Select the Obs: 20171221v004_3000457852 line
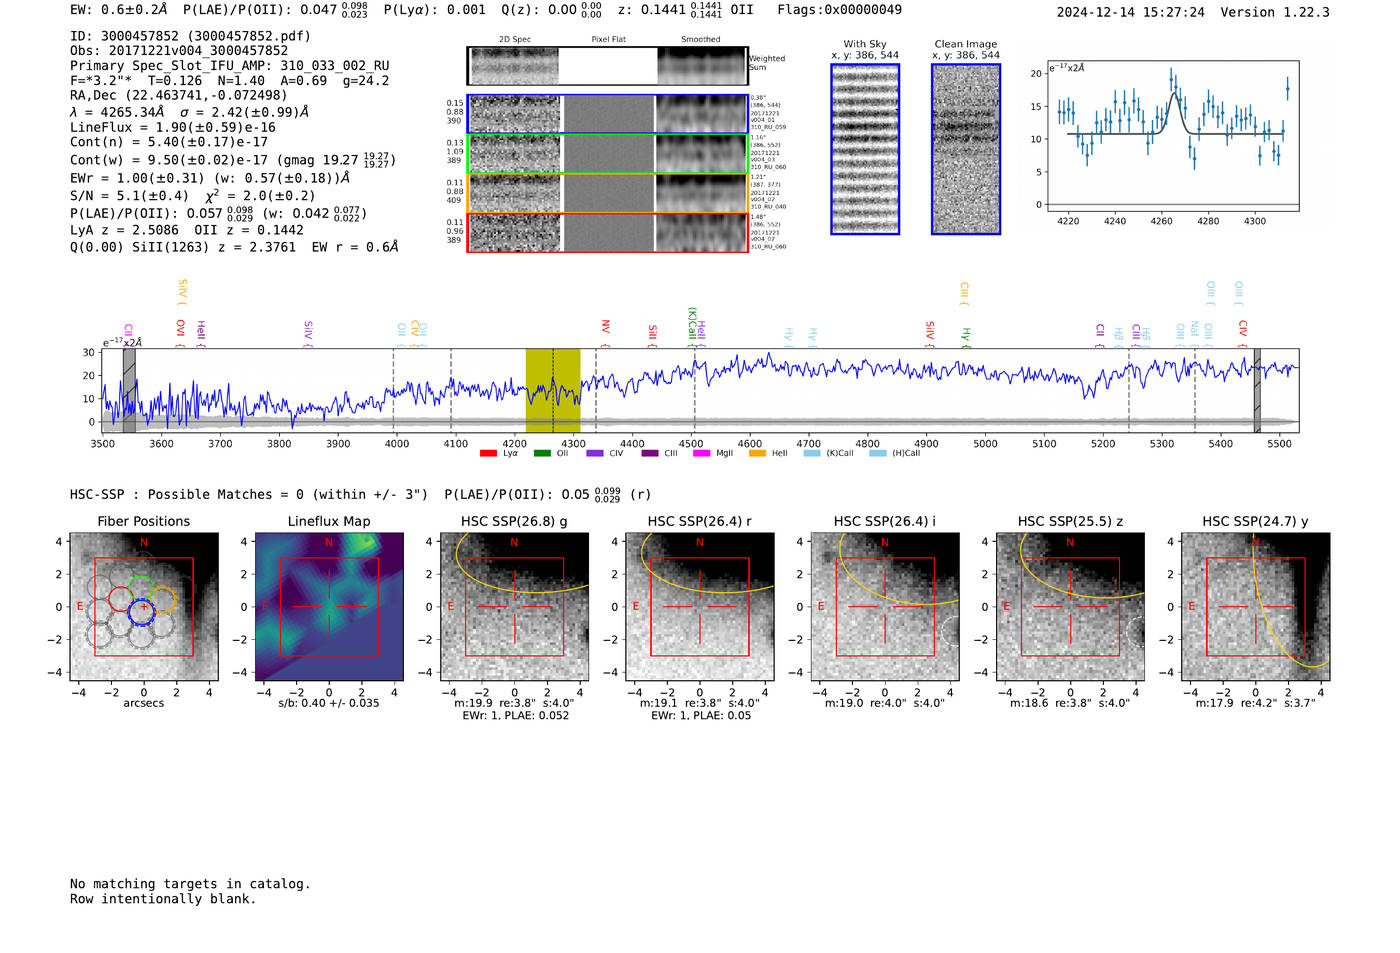 pyautogui.click(x=179, y=51)
